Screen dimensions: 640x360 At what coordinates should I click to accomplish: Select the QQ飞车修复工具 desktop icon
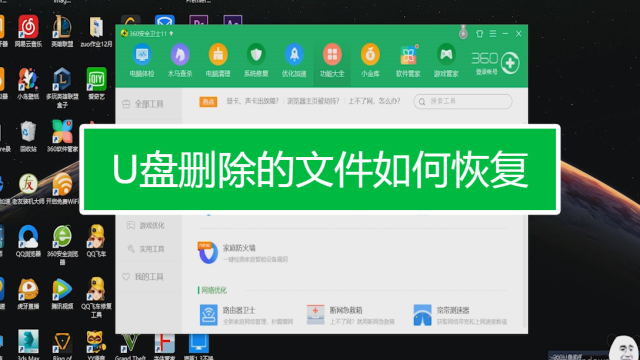(96, 297)
